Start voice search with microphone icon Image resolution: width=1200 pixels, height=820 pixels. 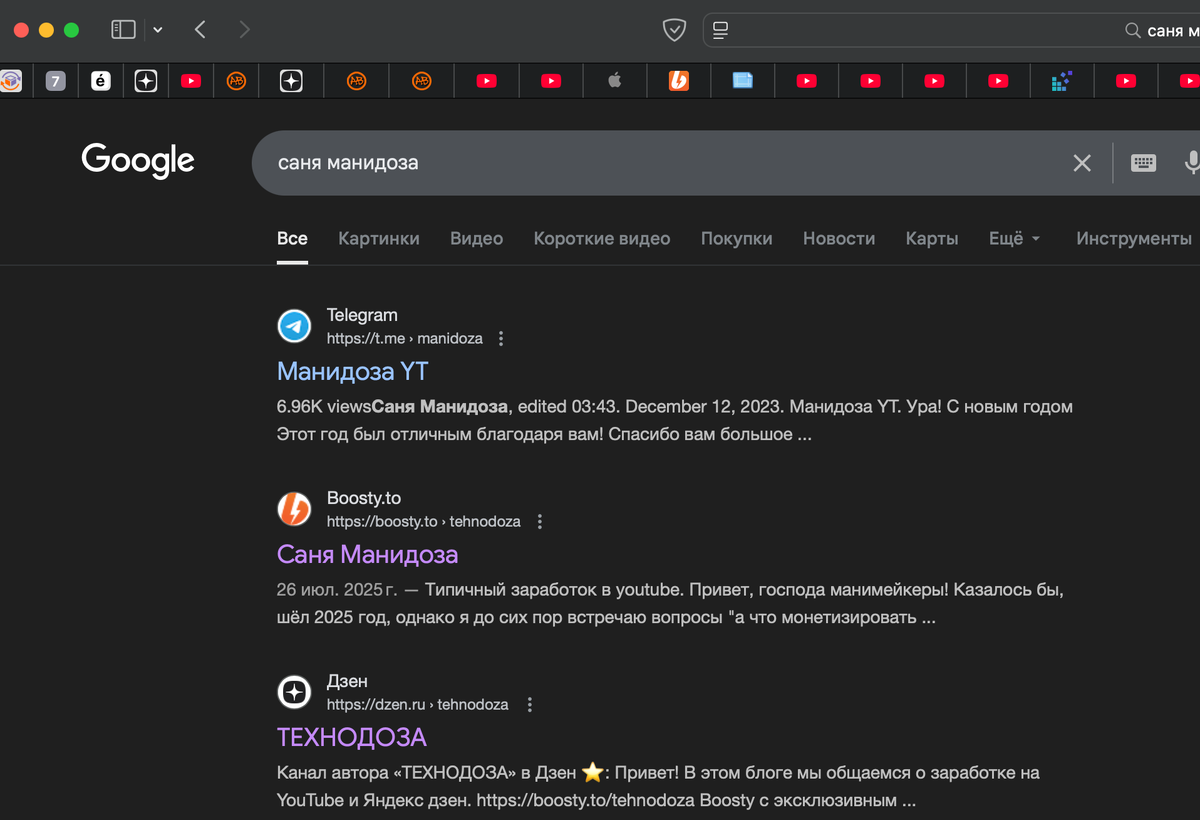(x=1192, y=162)
